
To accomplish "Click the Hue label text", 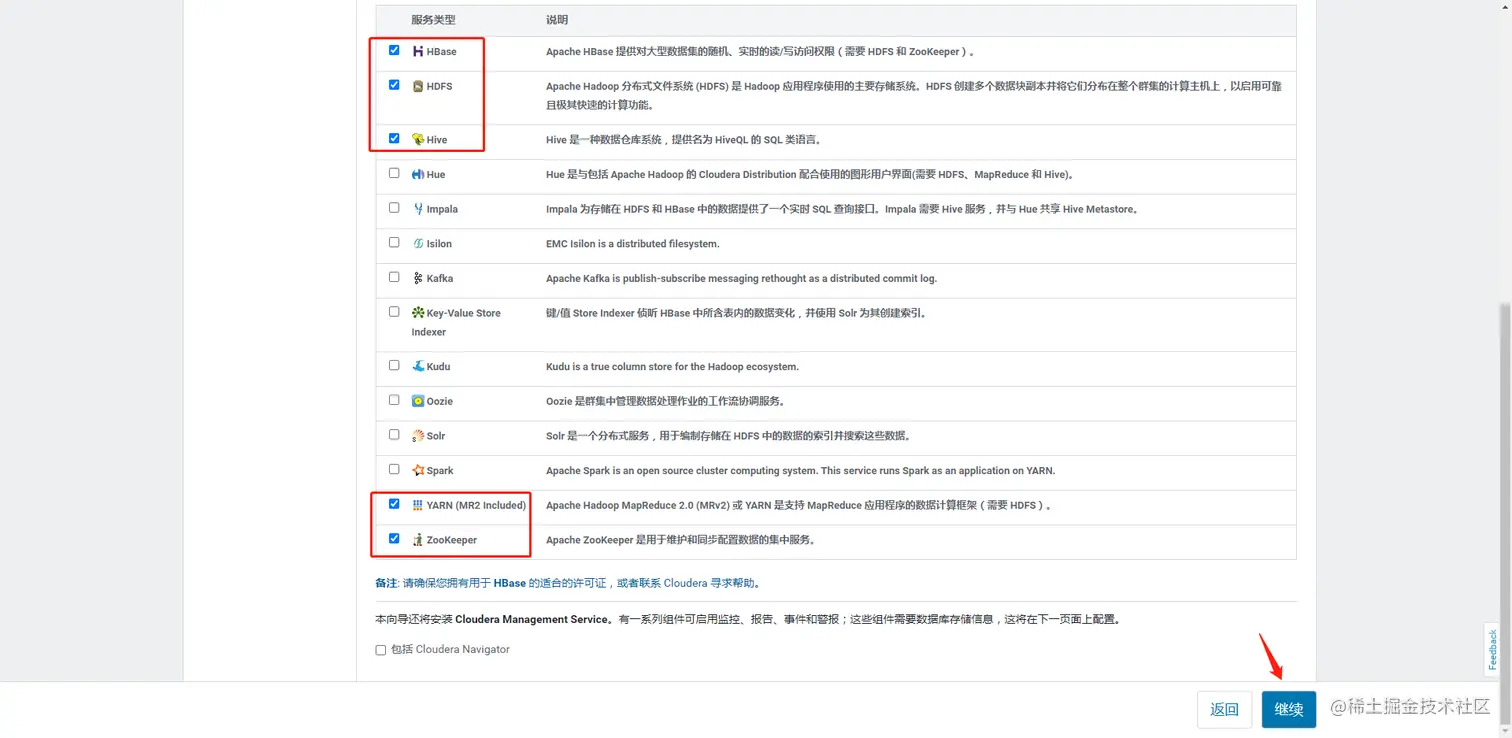I will 435,175.
